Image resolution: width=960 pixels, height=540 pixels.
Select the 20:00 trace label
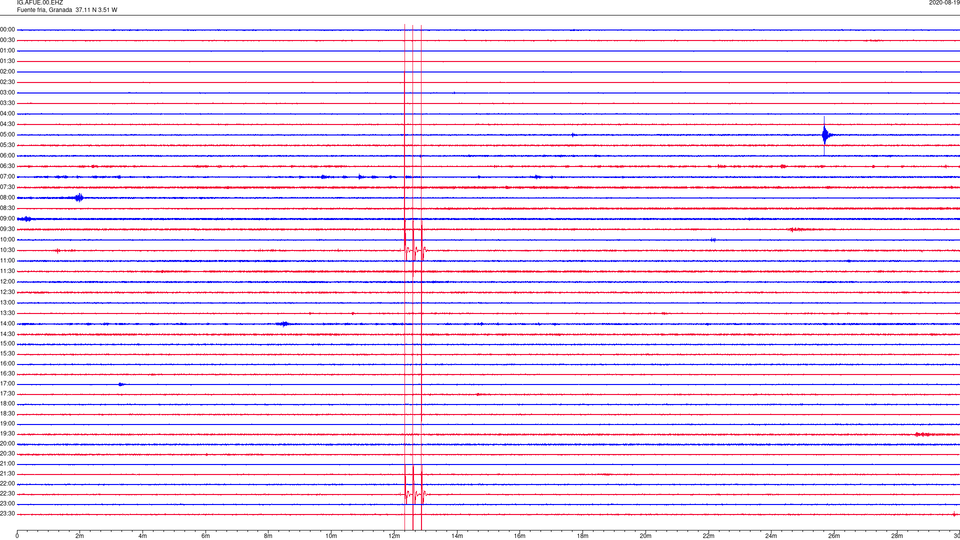[7, 444]
